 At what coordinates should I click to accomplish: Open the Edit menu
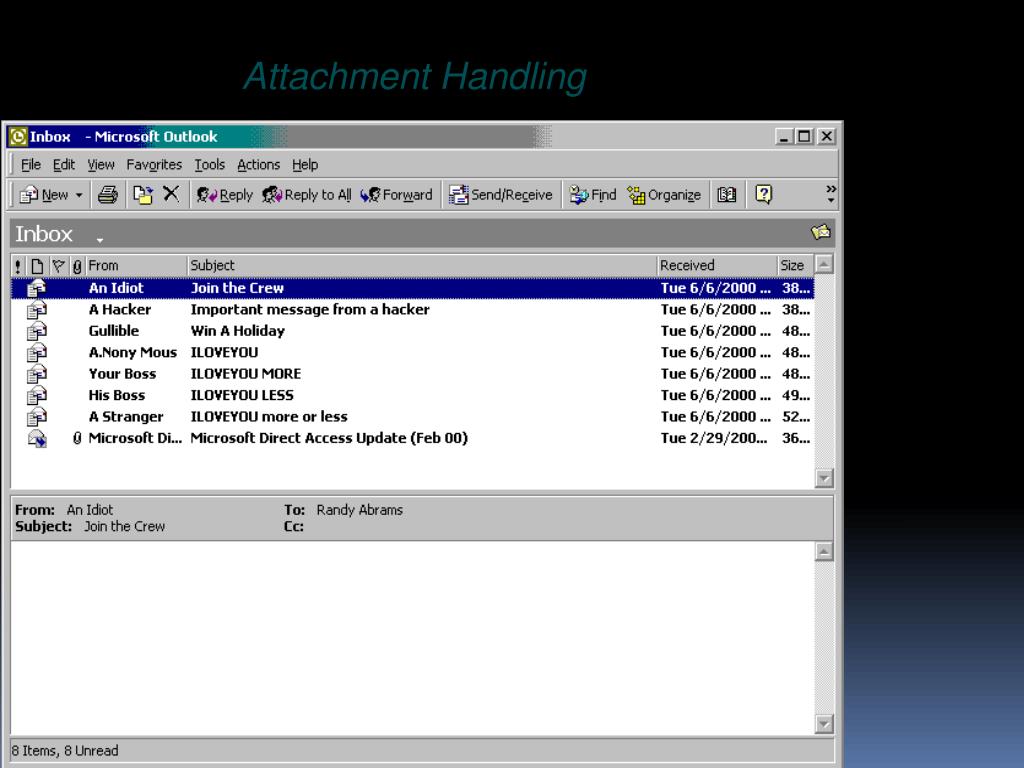tap(64, 165)
